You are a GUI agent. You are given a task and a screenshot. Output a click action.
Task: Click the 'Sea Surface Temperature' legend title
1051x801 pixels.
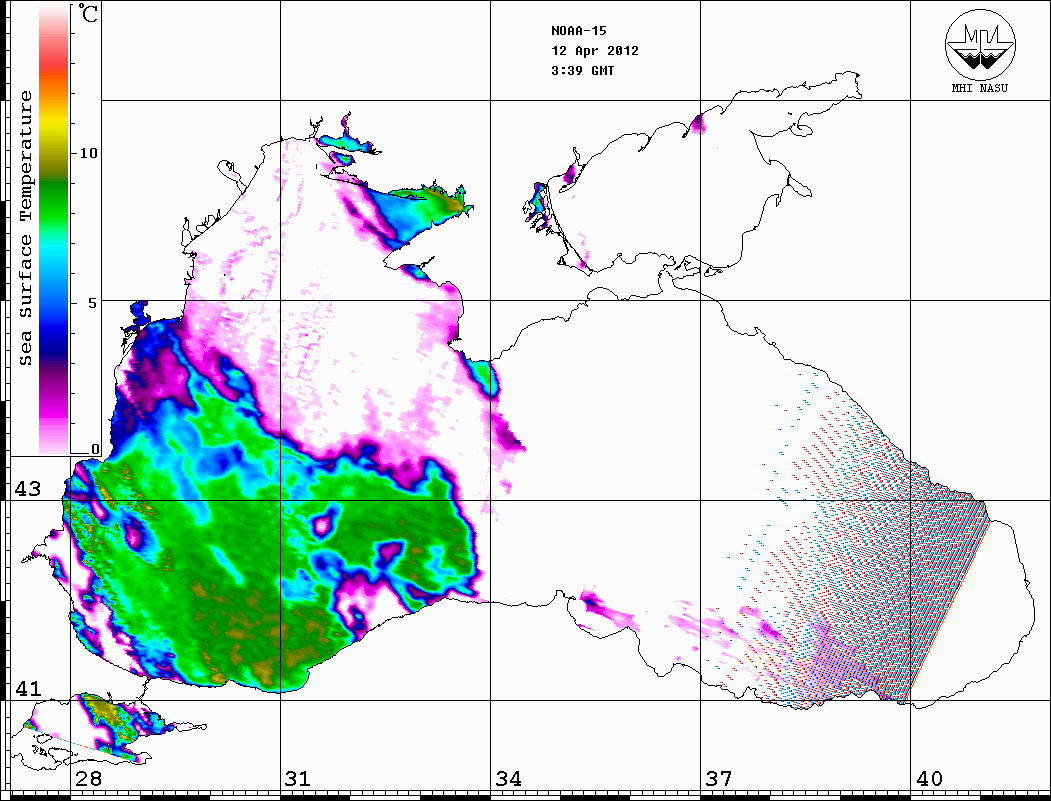[x=25, y=229]
